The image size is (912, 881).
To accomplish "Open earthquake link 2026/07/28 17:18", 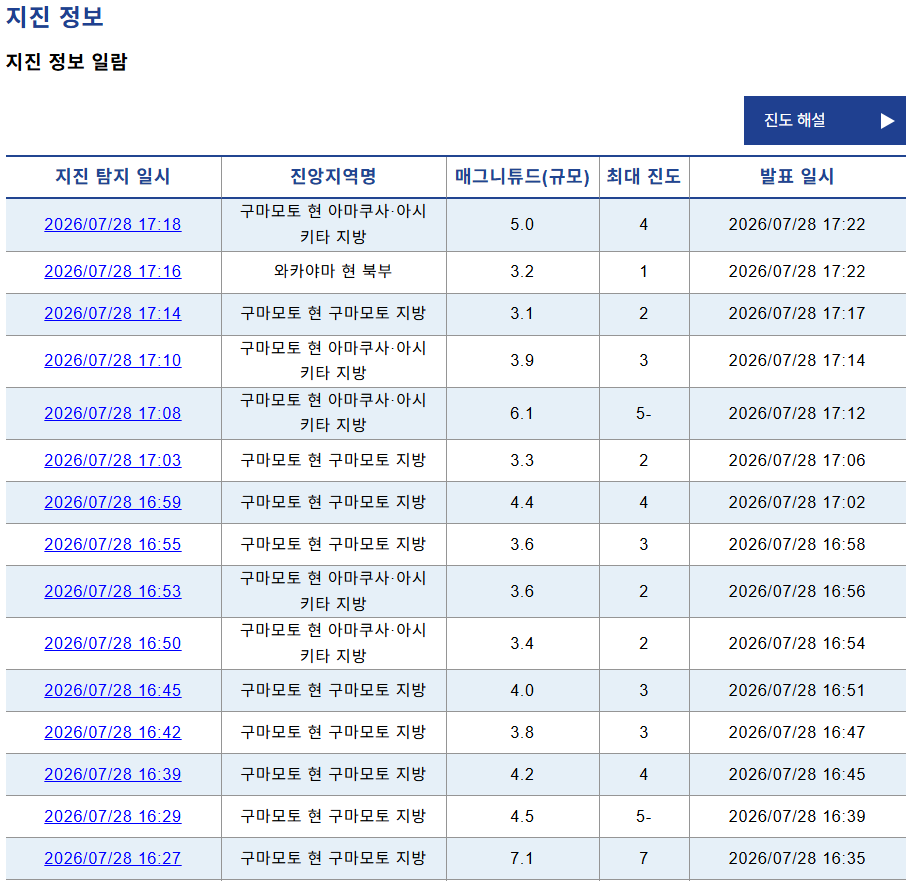I will click(113, 224).
